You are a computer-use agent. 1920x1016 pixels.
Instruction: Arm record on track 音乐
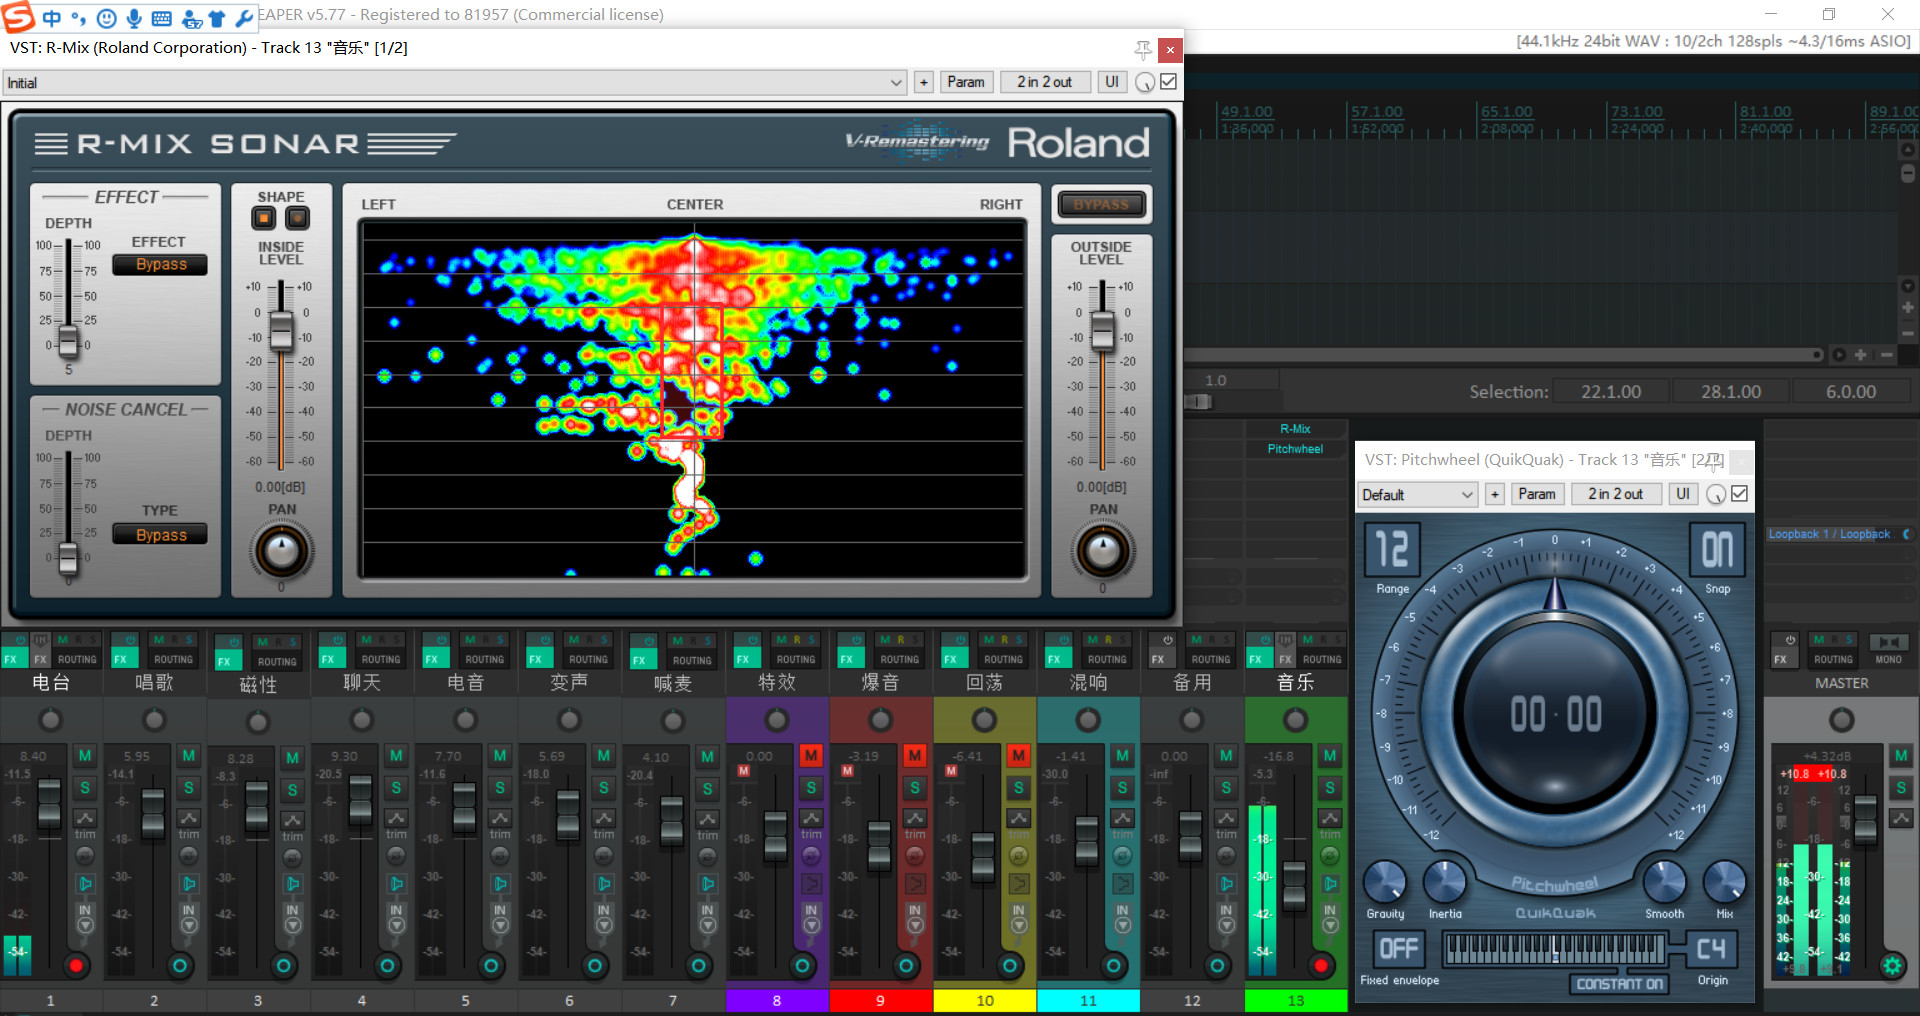[x=1321, y=965]
